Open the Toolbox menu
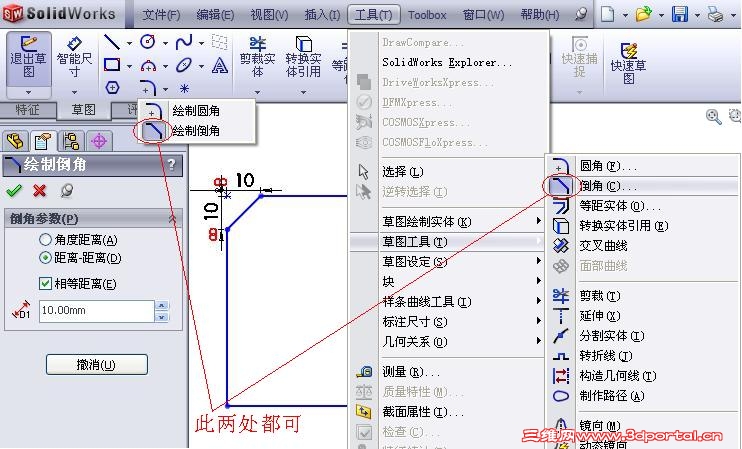Screen dimensions: 742x449 [427, 15]
